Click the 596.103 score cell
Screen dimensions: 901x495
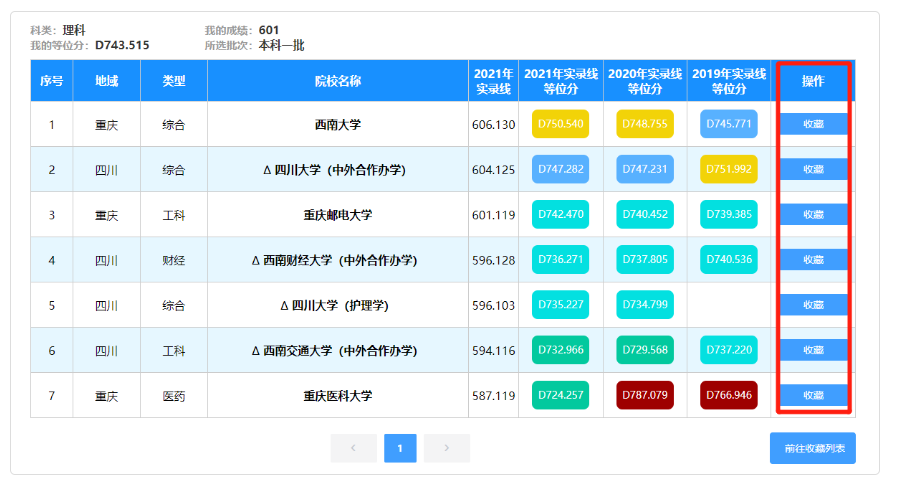coord(494,305)
